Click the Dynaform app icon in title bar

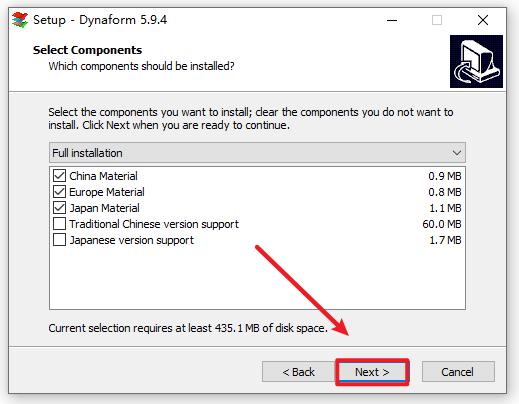click(x=20, y=20)
